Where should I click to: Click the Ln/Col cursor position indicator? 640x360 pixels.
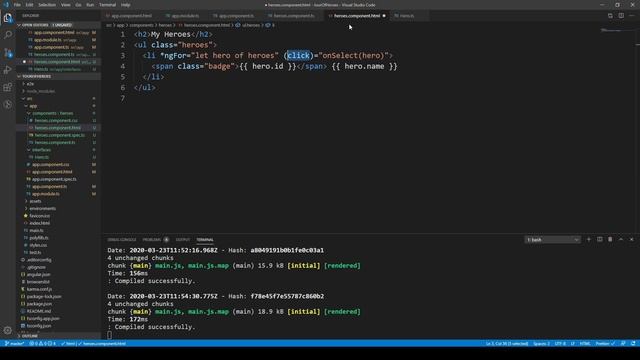tap(507, 344)
